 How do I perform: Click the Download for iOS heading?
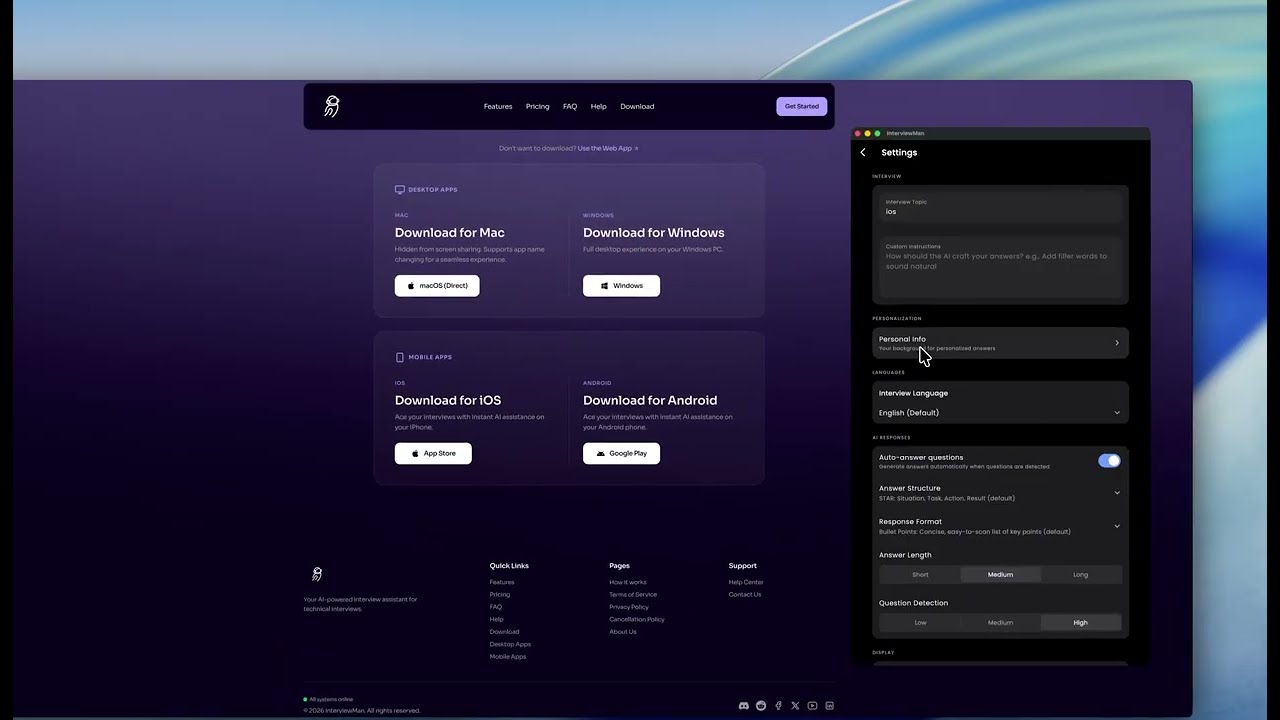click(448, 400)
